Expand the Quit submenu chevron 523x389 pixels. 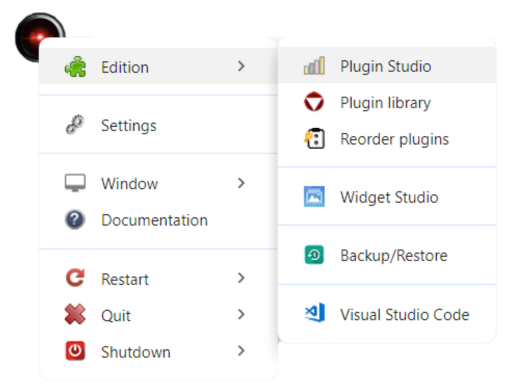click(x=241, y=314)
